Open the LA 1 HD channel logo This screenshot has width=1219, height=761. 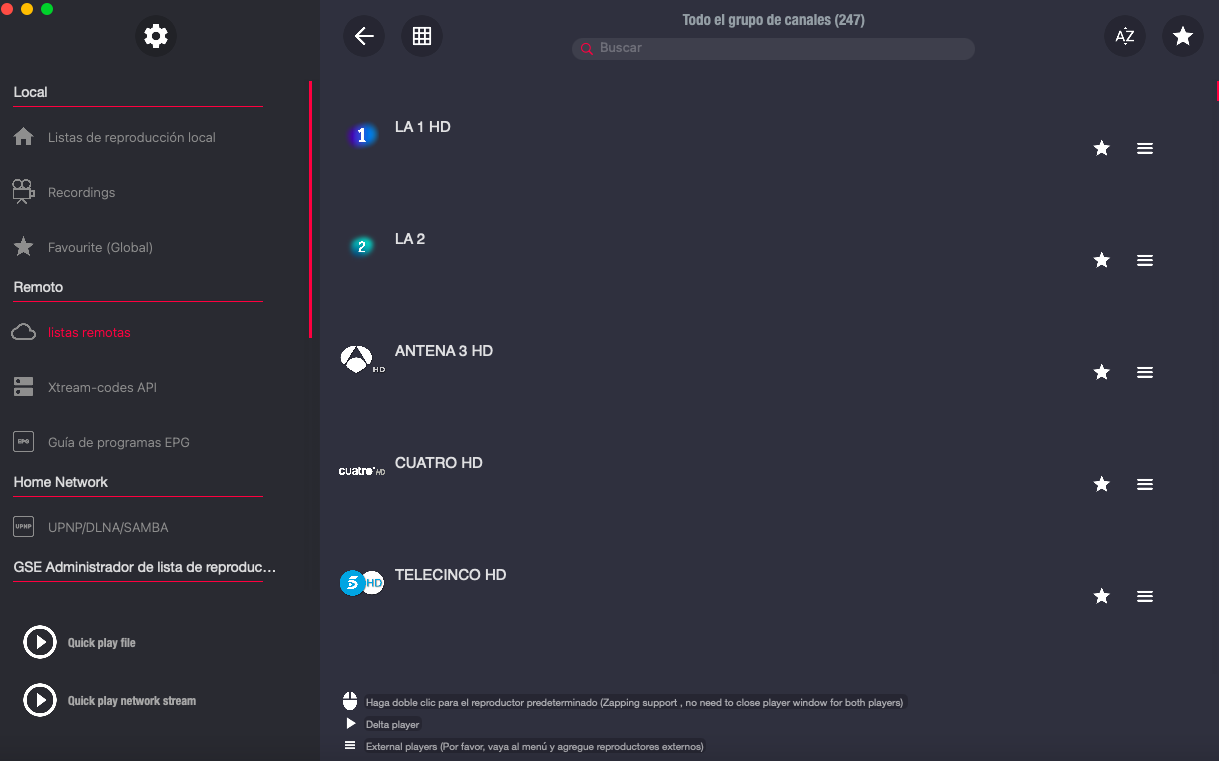click(362, 136)
